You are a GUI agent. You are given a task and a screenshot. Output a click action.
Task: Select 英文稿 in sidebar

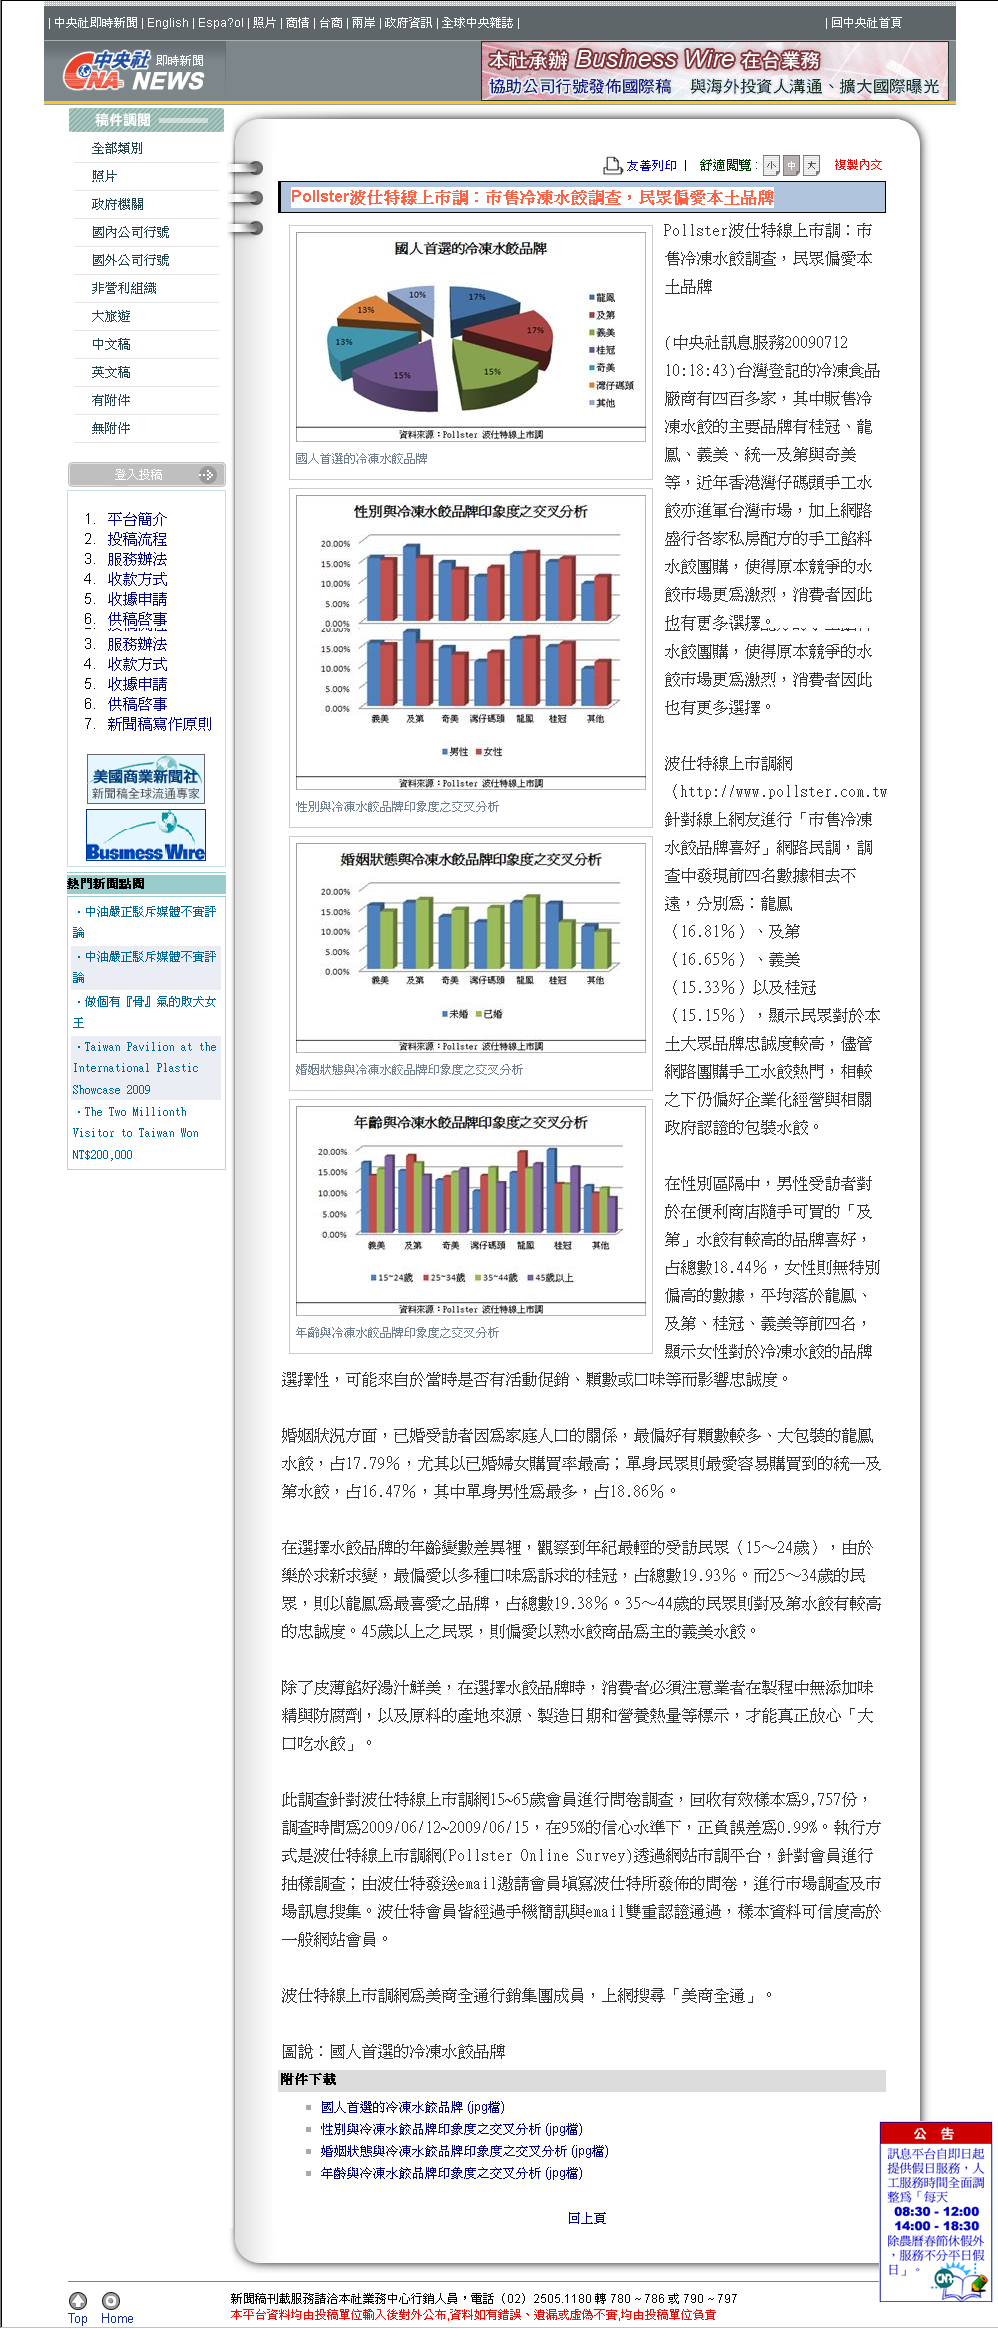[111, 372]
